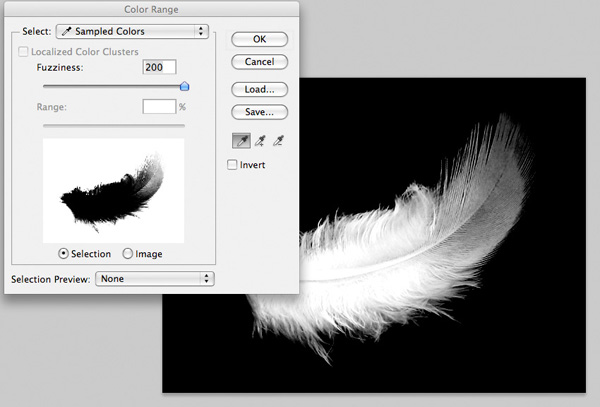Pick the Subtract from Sample eyedropper

coord(278,141)
